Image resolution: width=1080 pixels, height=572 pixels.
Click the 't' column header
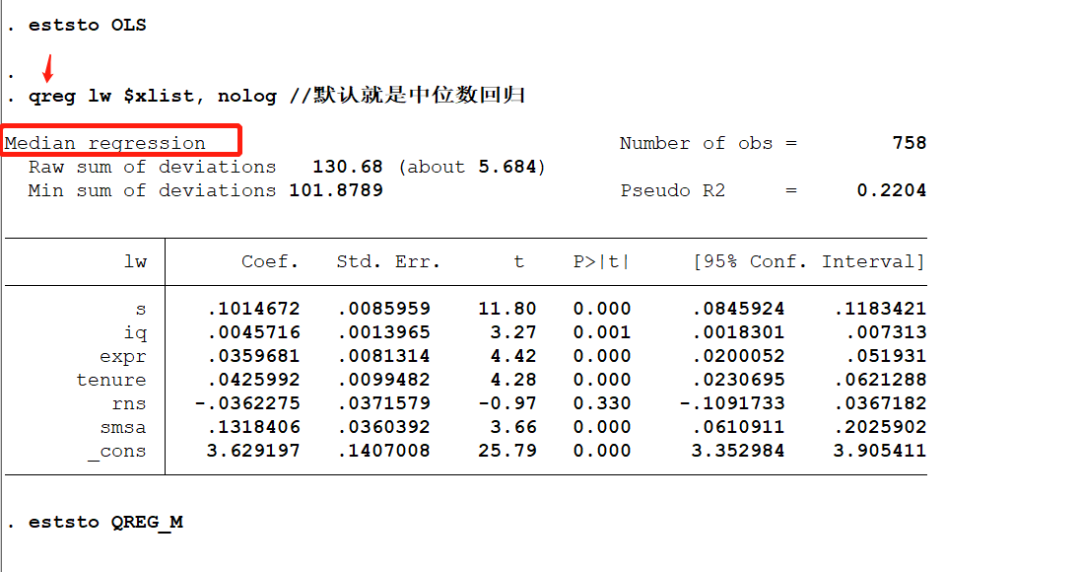click(x=519, y=262)
